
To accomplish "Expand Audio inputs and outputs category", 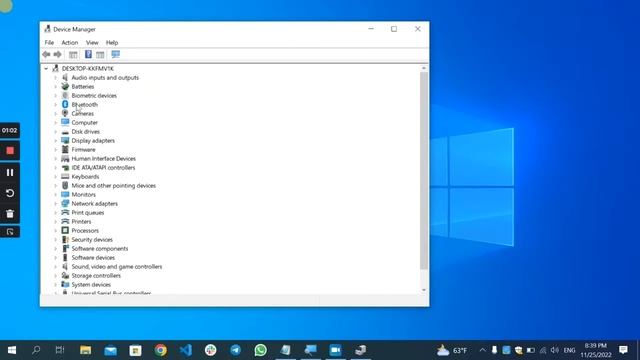I will (x=56, y=78).
